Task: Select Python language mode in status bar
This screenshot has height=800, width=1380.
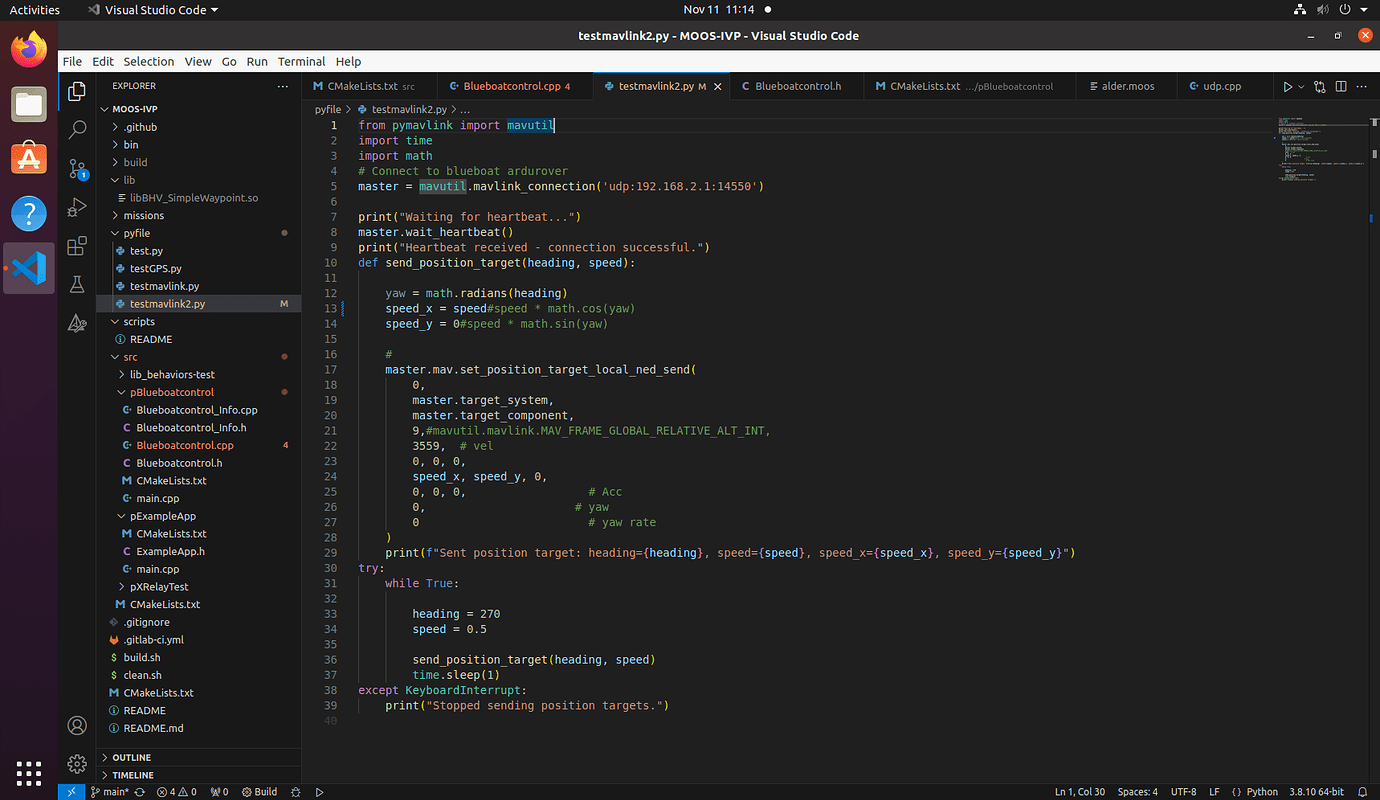Action: click(1262, 792)
